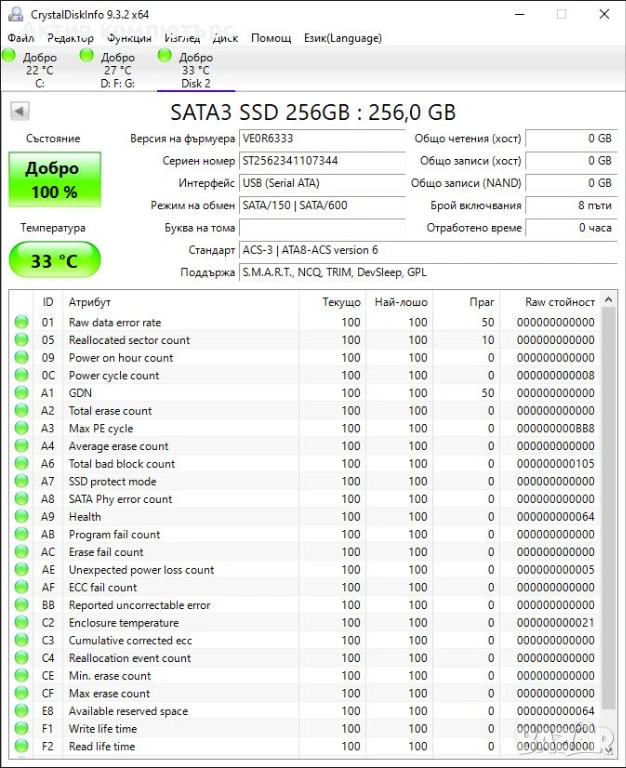This screenshot has width=626, height=768.
Task: Click green status icon for Health attribute
Action: pyautogui.click(x=21, y=517)
